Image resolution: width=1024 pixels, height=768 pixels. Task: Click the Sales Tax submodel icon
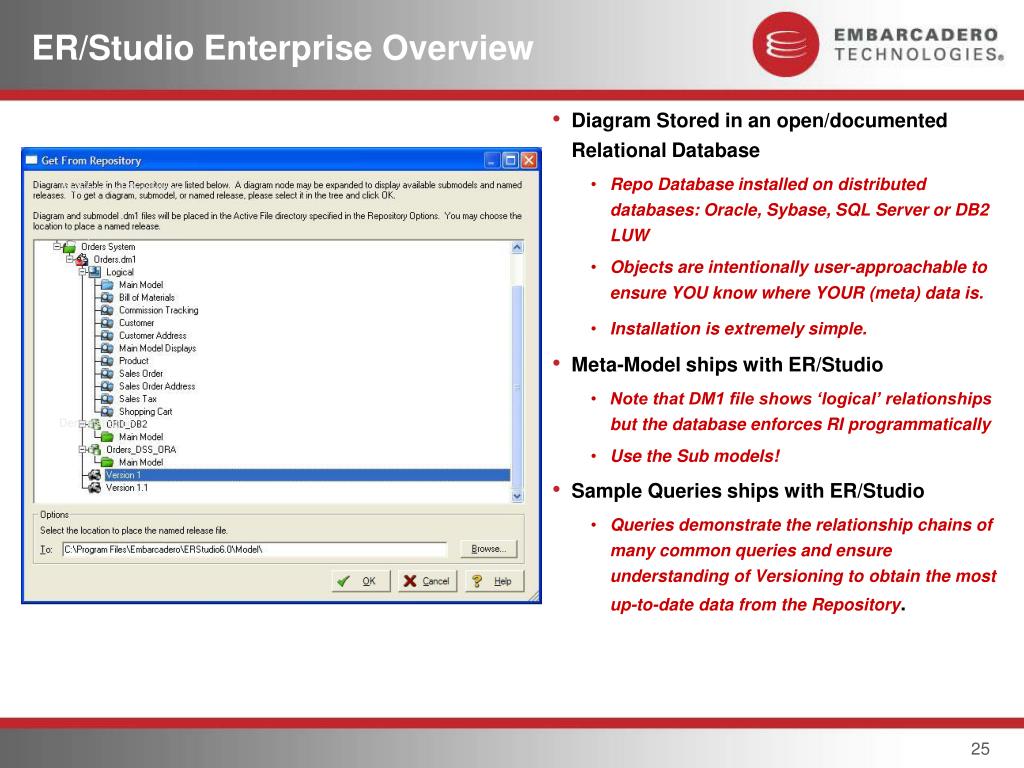pos(107,399)
